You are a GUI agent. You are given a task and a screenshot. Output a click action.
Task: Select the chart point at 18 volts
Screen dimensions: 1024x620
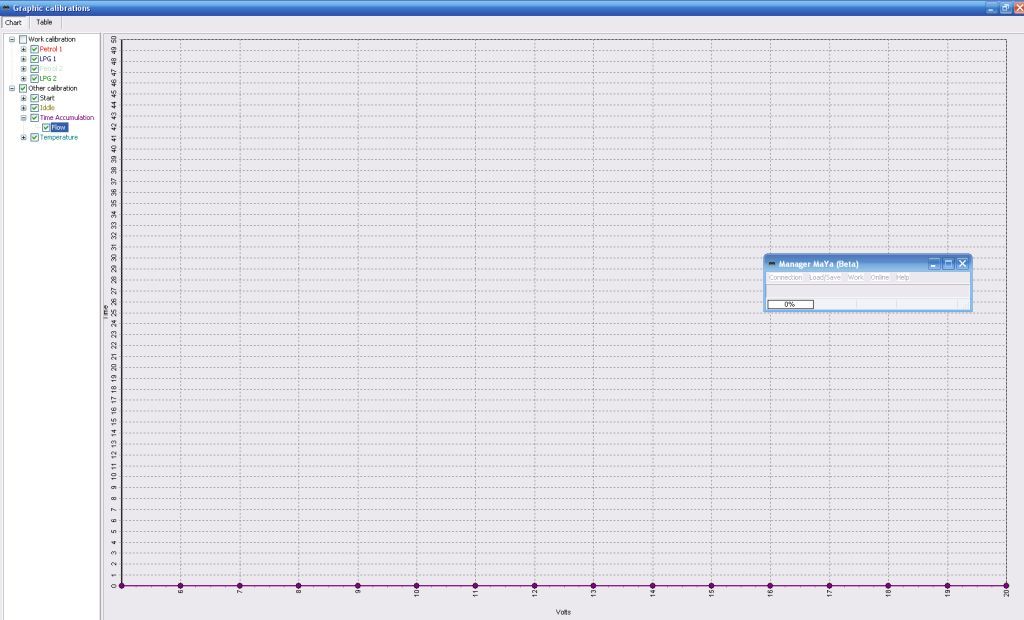click(x=888, y=585)
